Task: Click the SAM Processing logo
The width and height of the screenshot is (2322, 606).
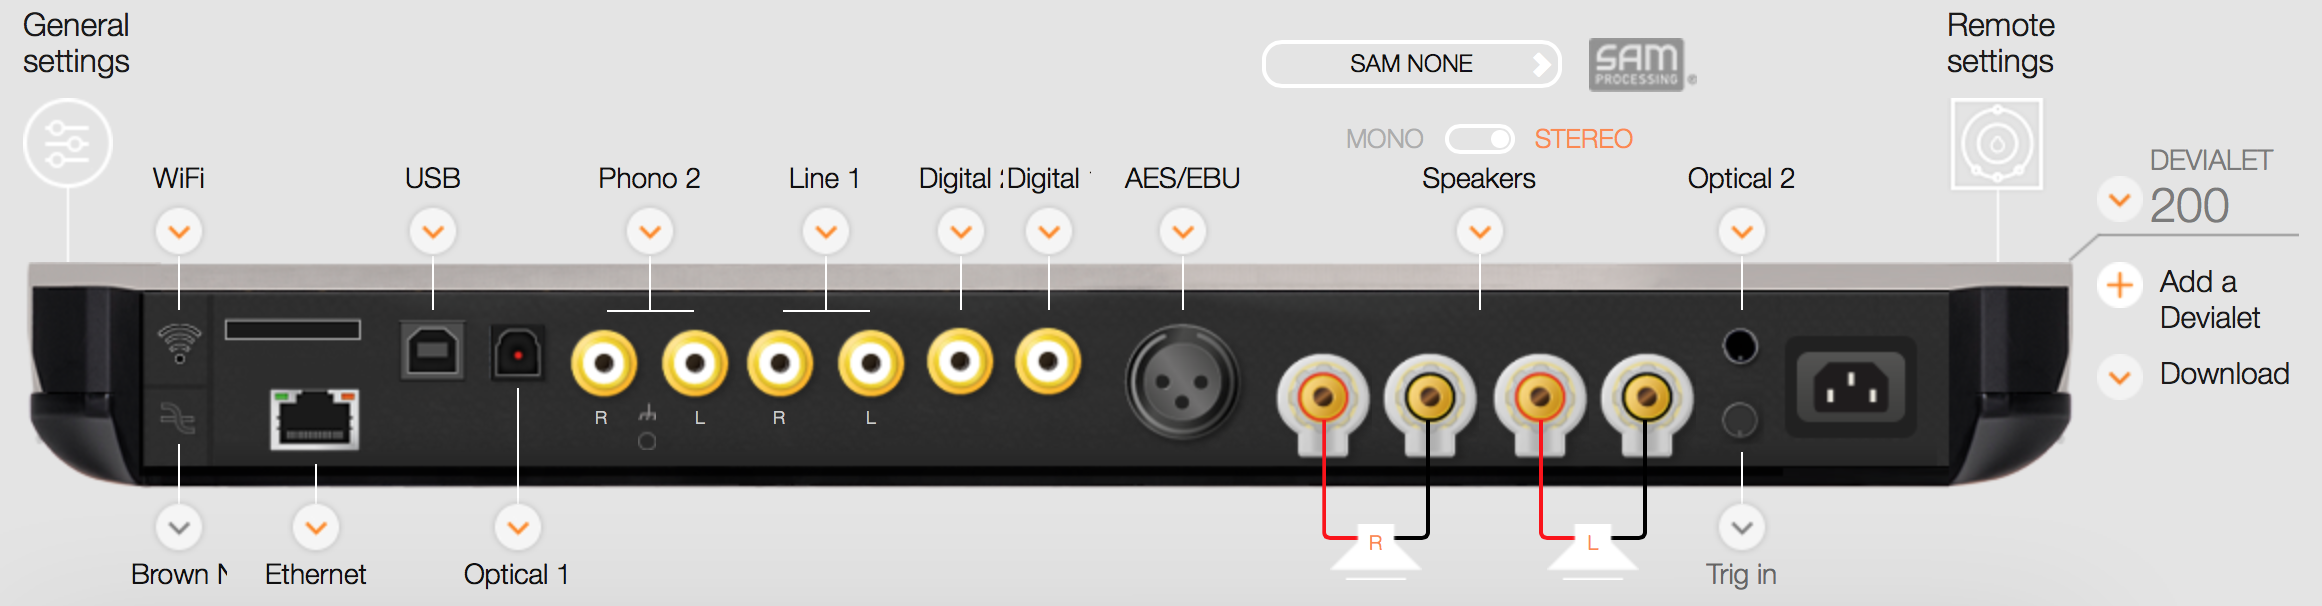Action: 1638,65
